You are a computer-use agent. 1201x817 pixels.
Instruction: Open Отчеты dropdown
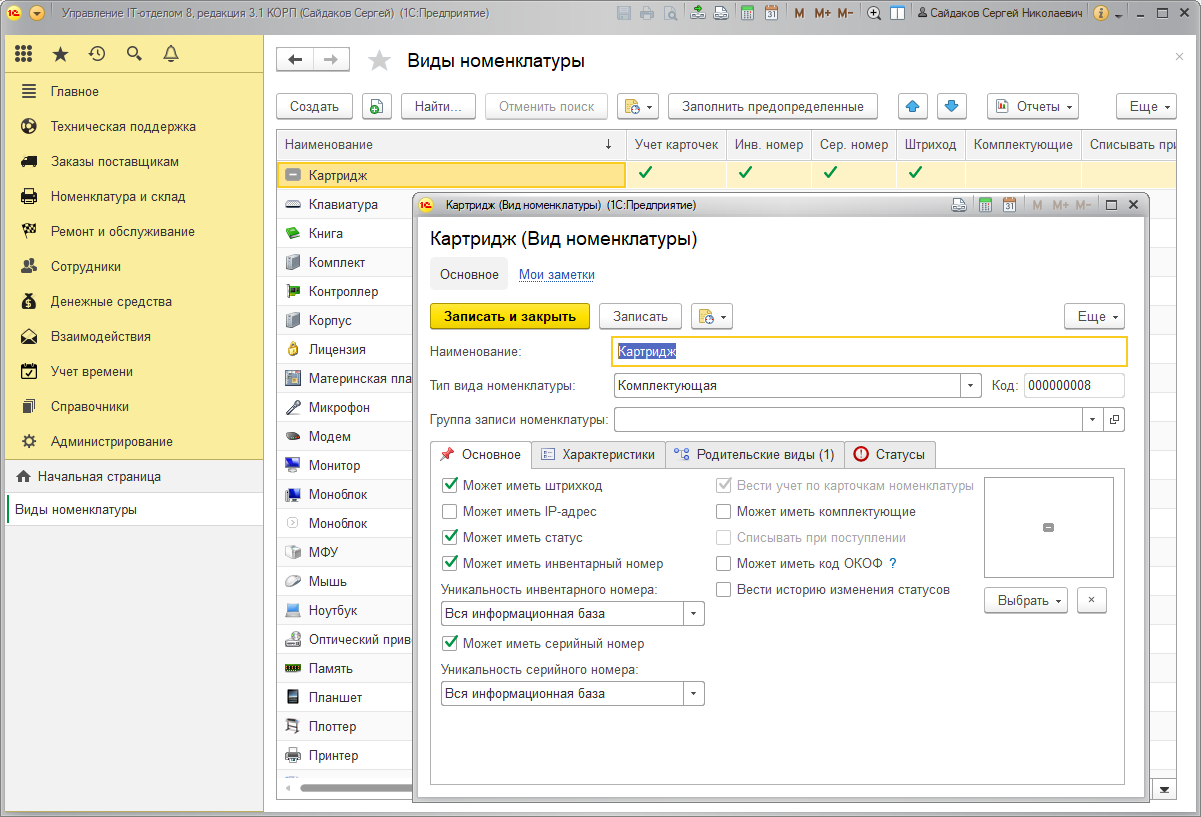[1033, 106]
